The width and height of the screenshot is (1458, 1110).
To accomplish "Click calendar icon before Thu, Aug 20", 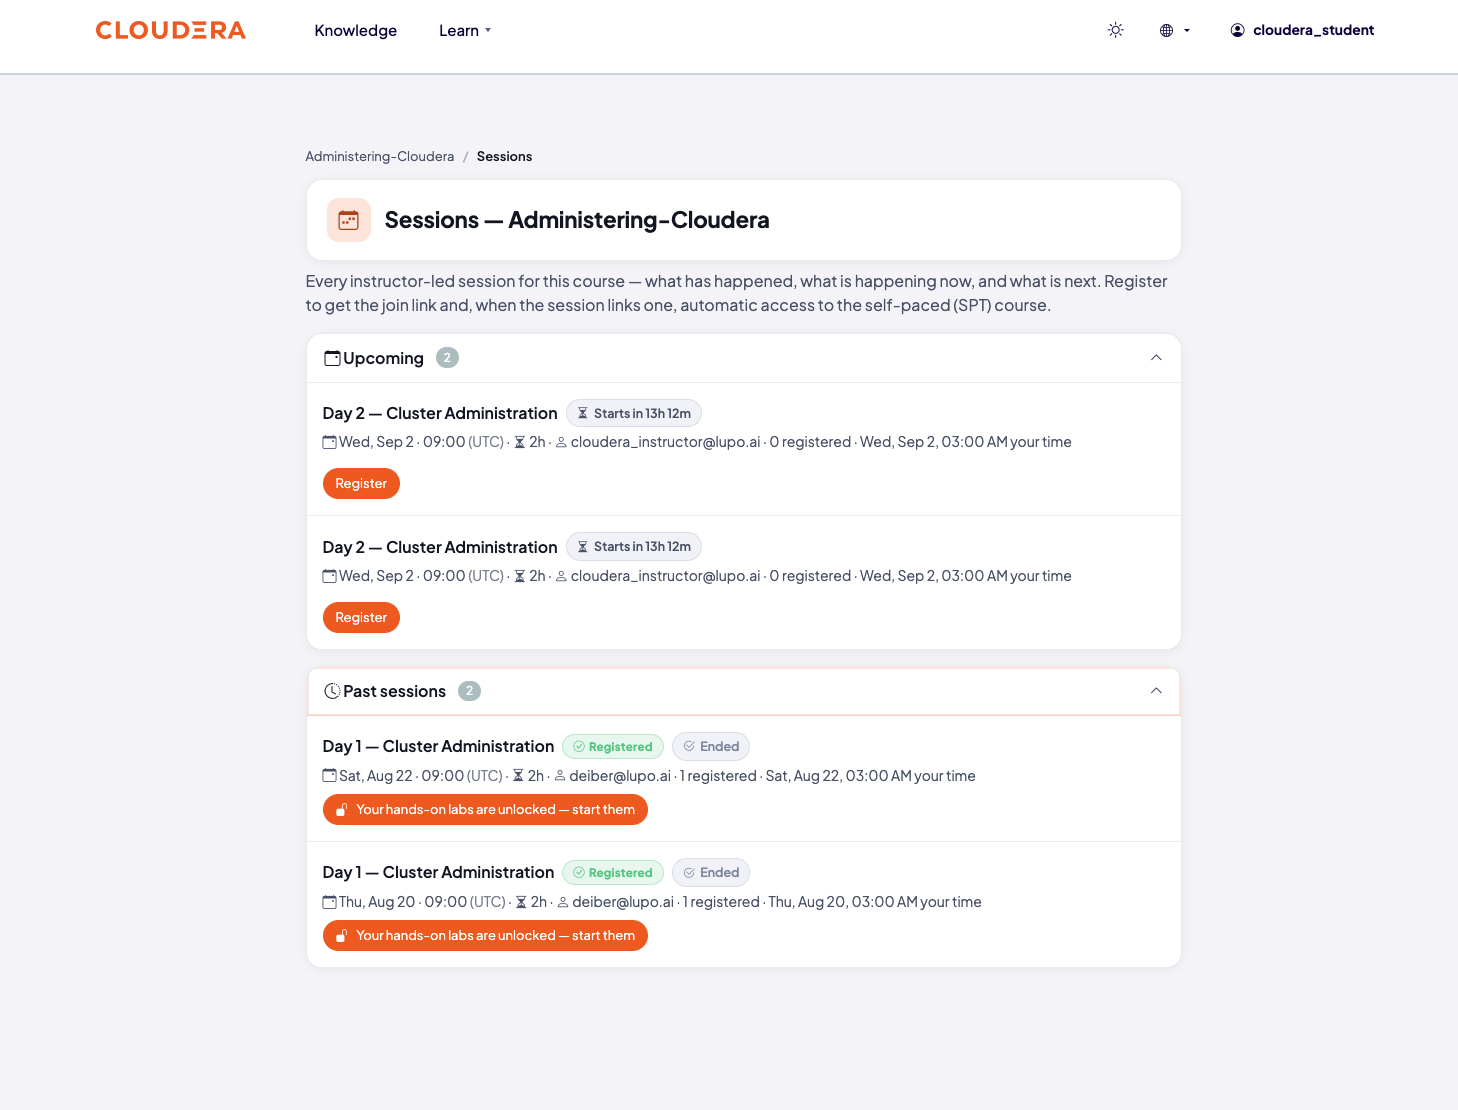I will point(329,902).
